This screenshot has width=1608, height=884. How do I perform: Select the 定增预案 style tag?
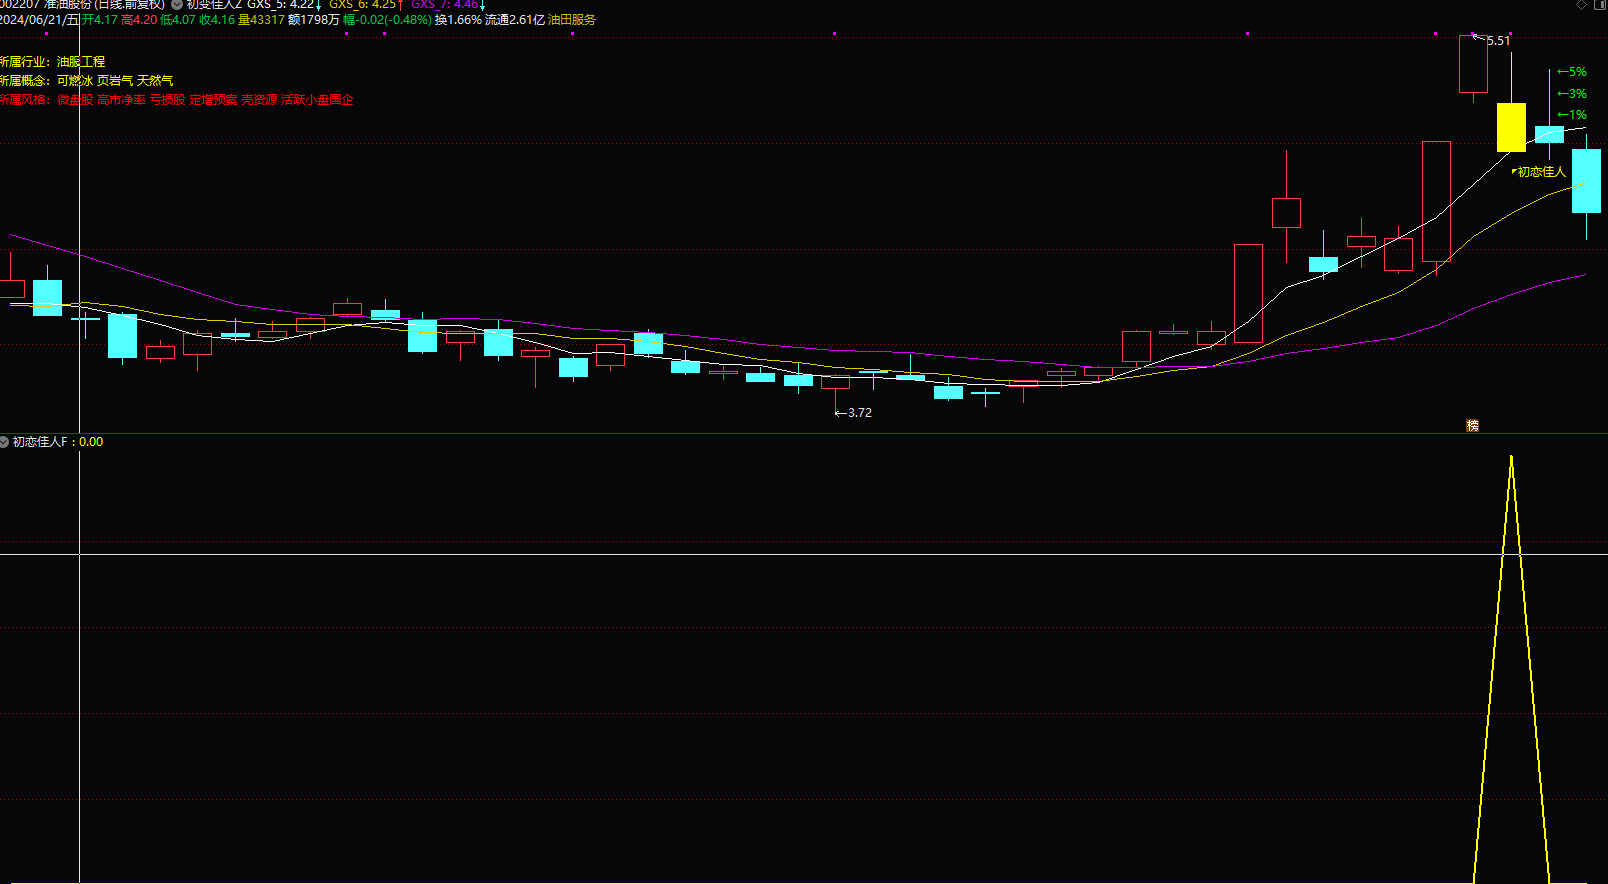tap(214, 100)
